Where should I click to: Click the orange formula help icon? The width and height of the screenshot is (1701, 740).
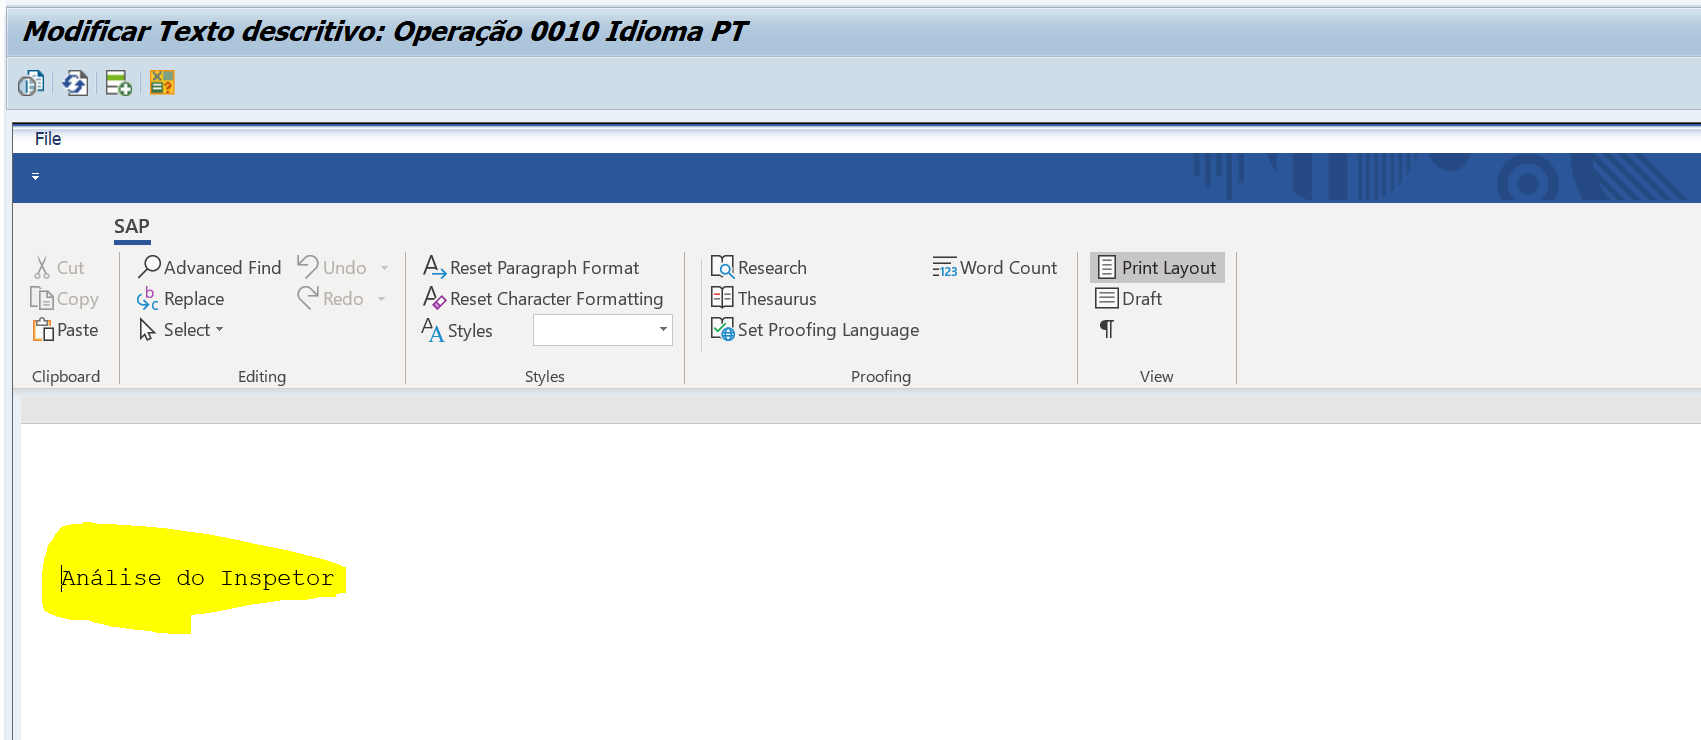tap(162, 83)
